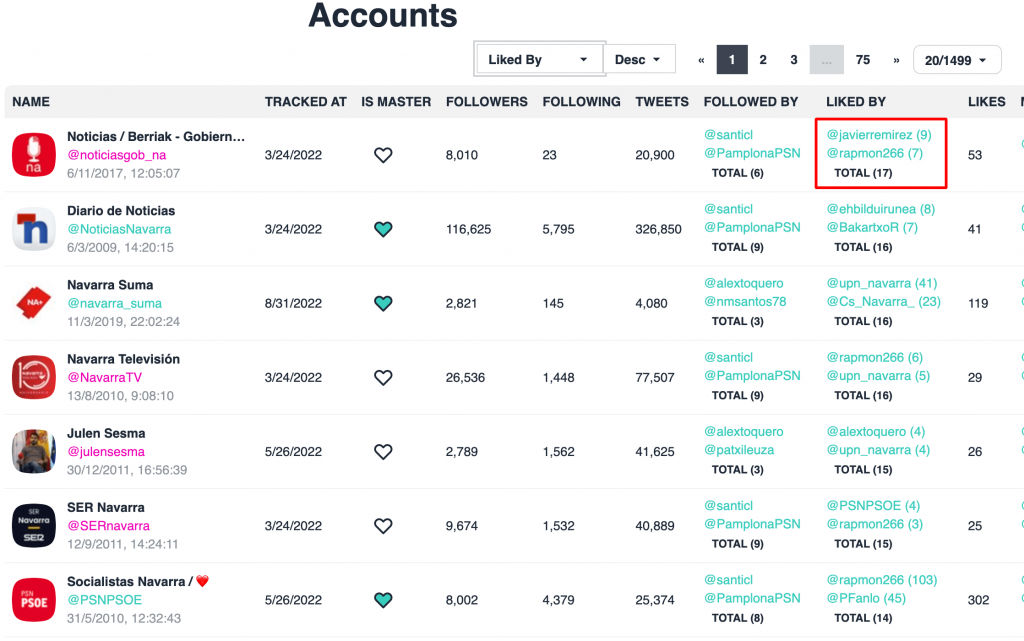Go to the next page arrow
Screen dimensions: 1024x641
tap(896, 60)
